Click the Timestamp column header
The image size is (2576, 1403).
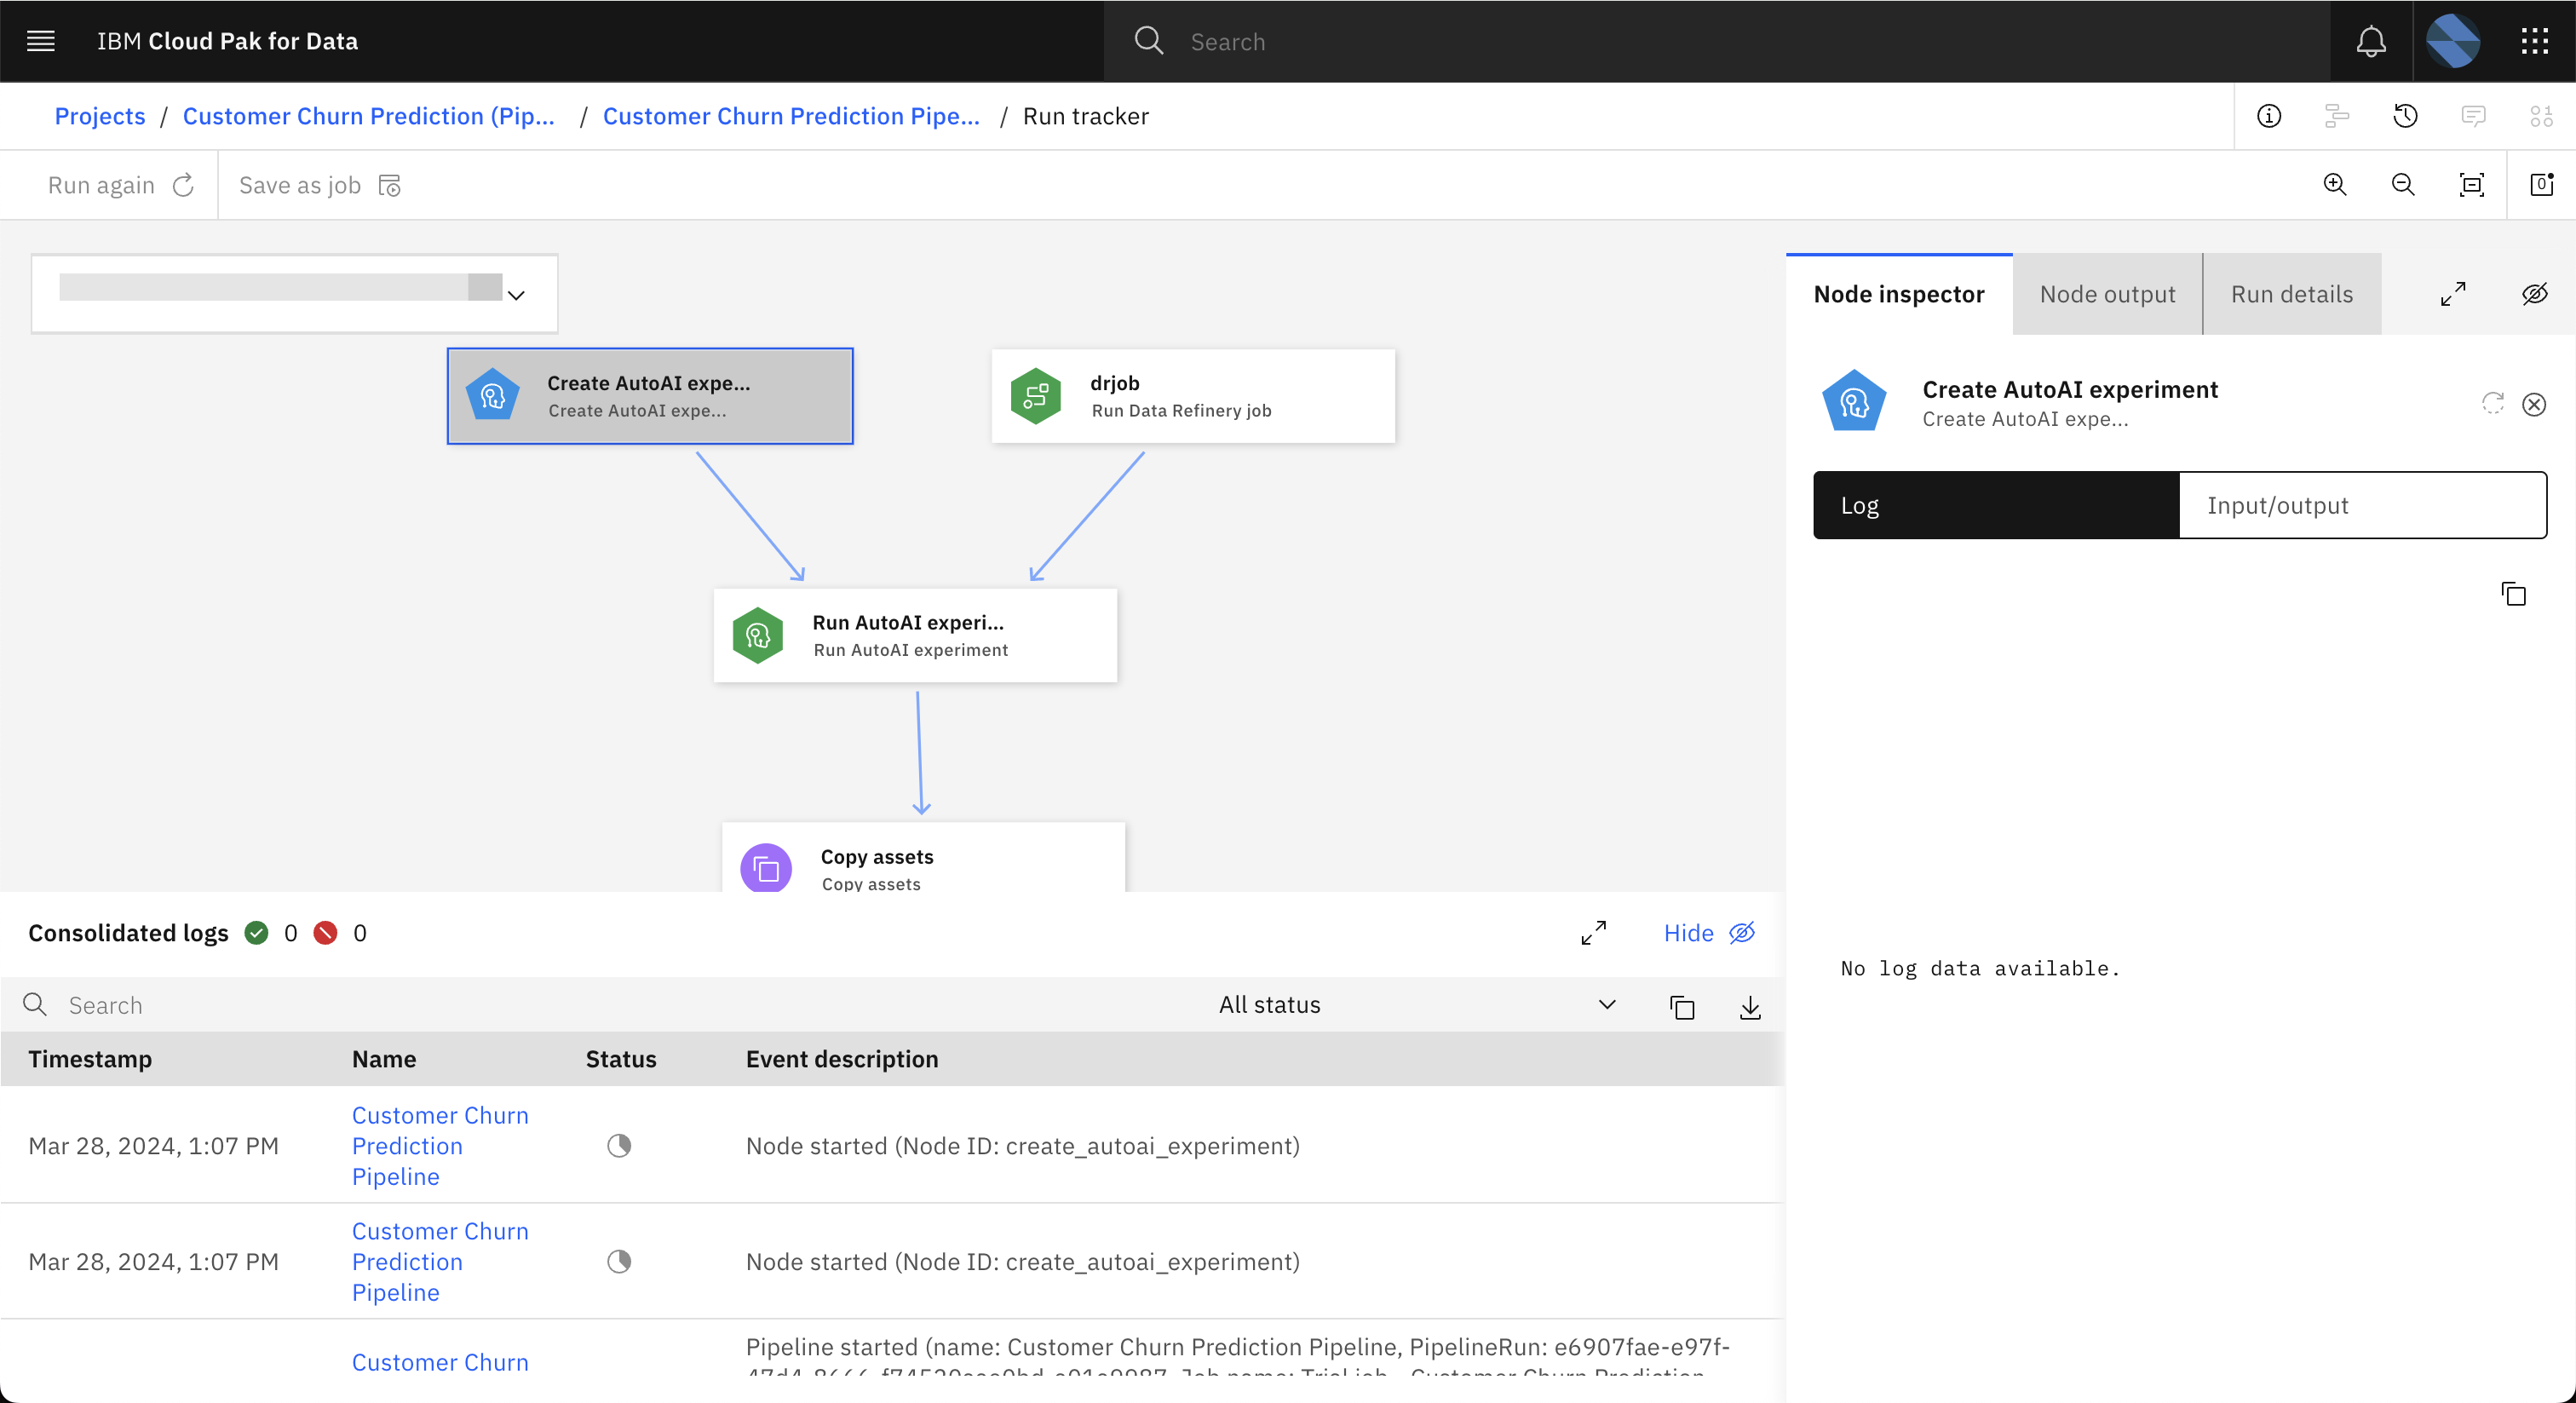tap(90, 1059)
